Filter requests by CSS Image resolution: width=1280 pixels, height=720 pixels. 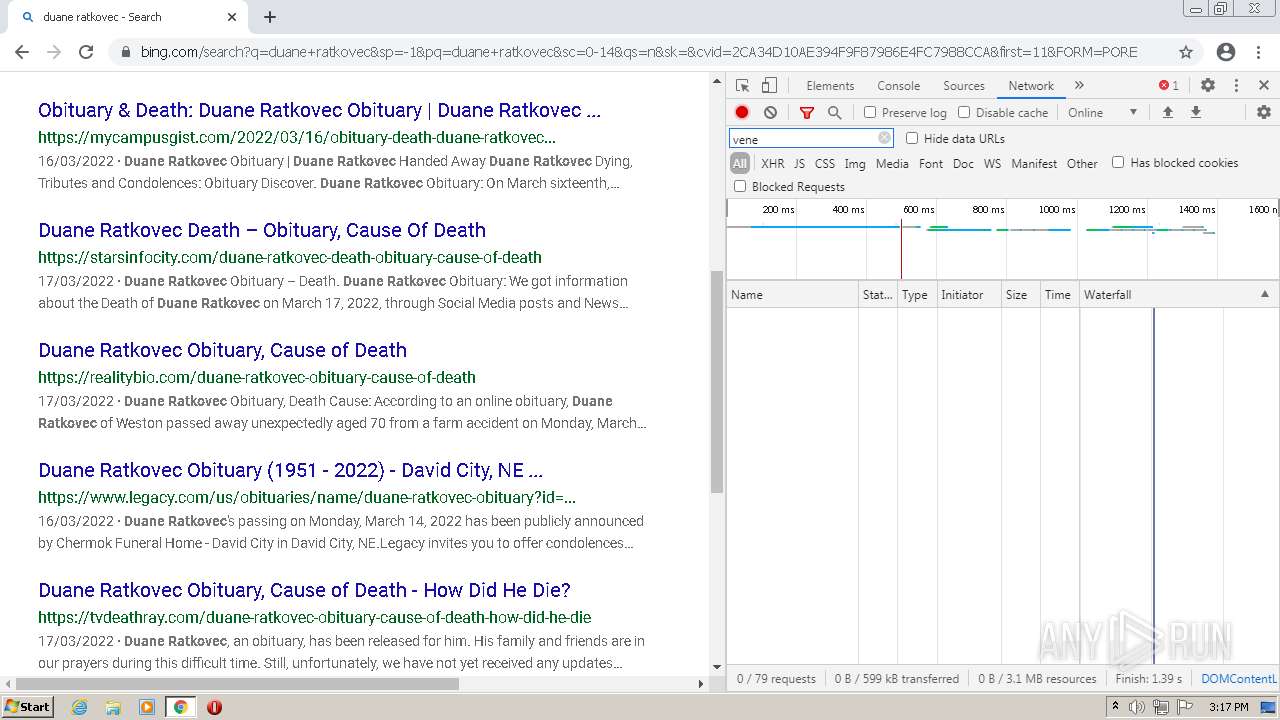(x=825, y=164)
